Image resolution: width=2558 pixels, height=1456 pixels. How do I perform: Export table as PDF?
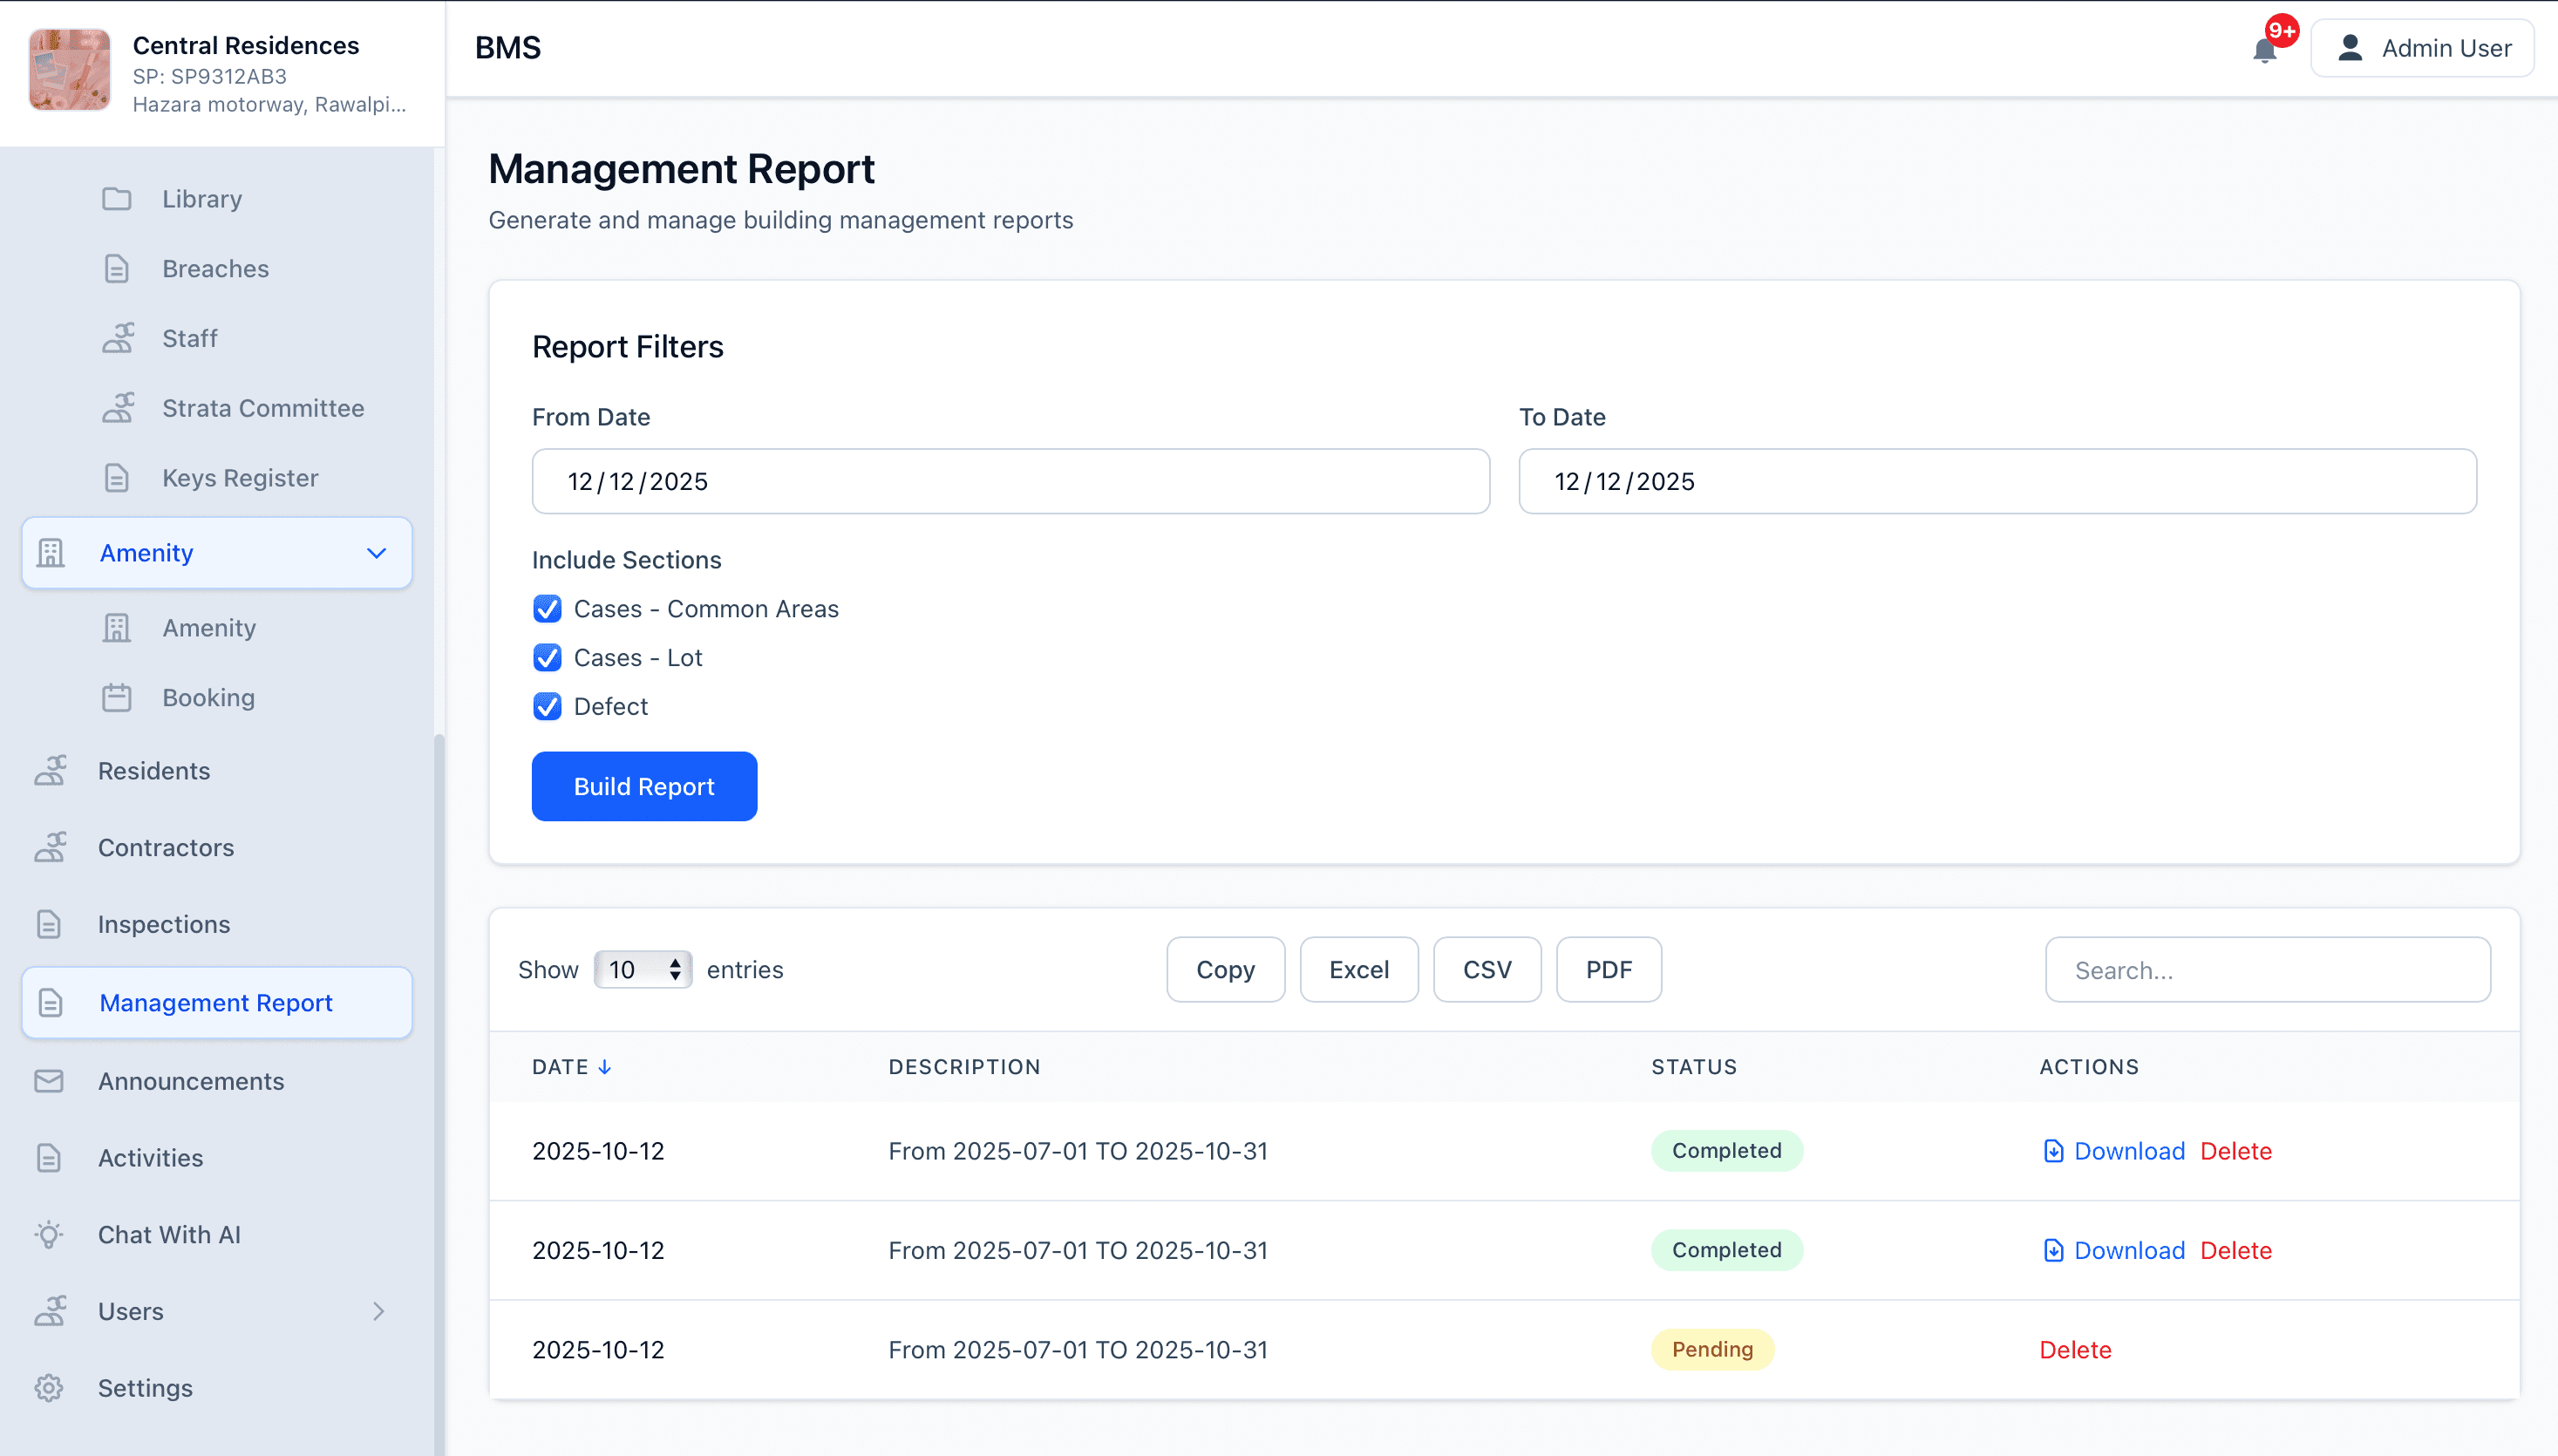(1608, 969)
